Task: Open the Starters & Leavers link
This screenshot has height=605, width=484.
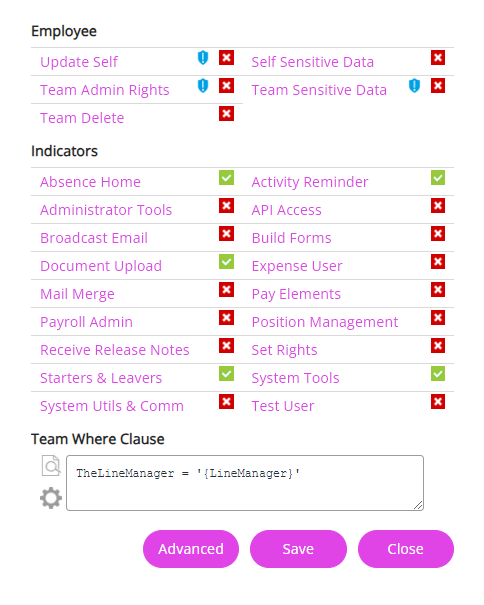Action: click(101, 378)
